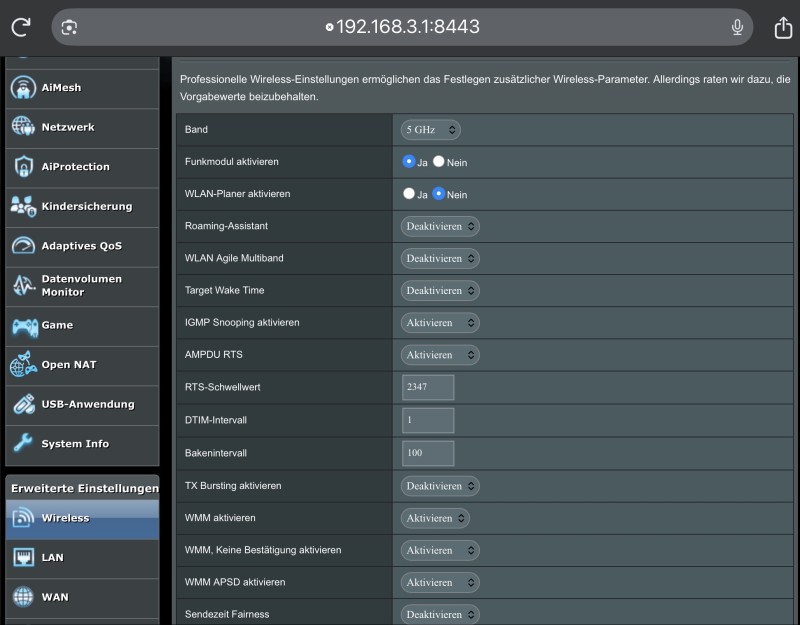Open the Datenvolumen Monitor page
Viewport: 800px width, 625px height.
click(81, 286)
